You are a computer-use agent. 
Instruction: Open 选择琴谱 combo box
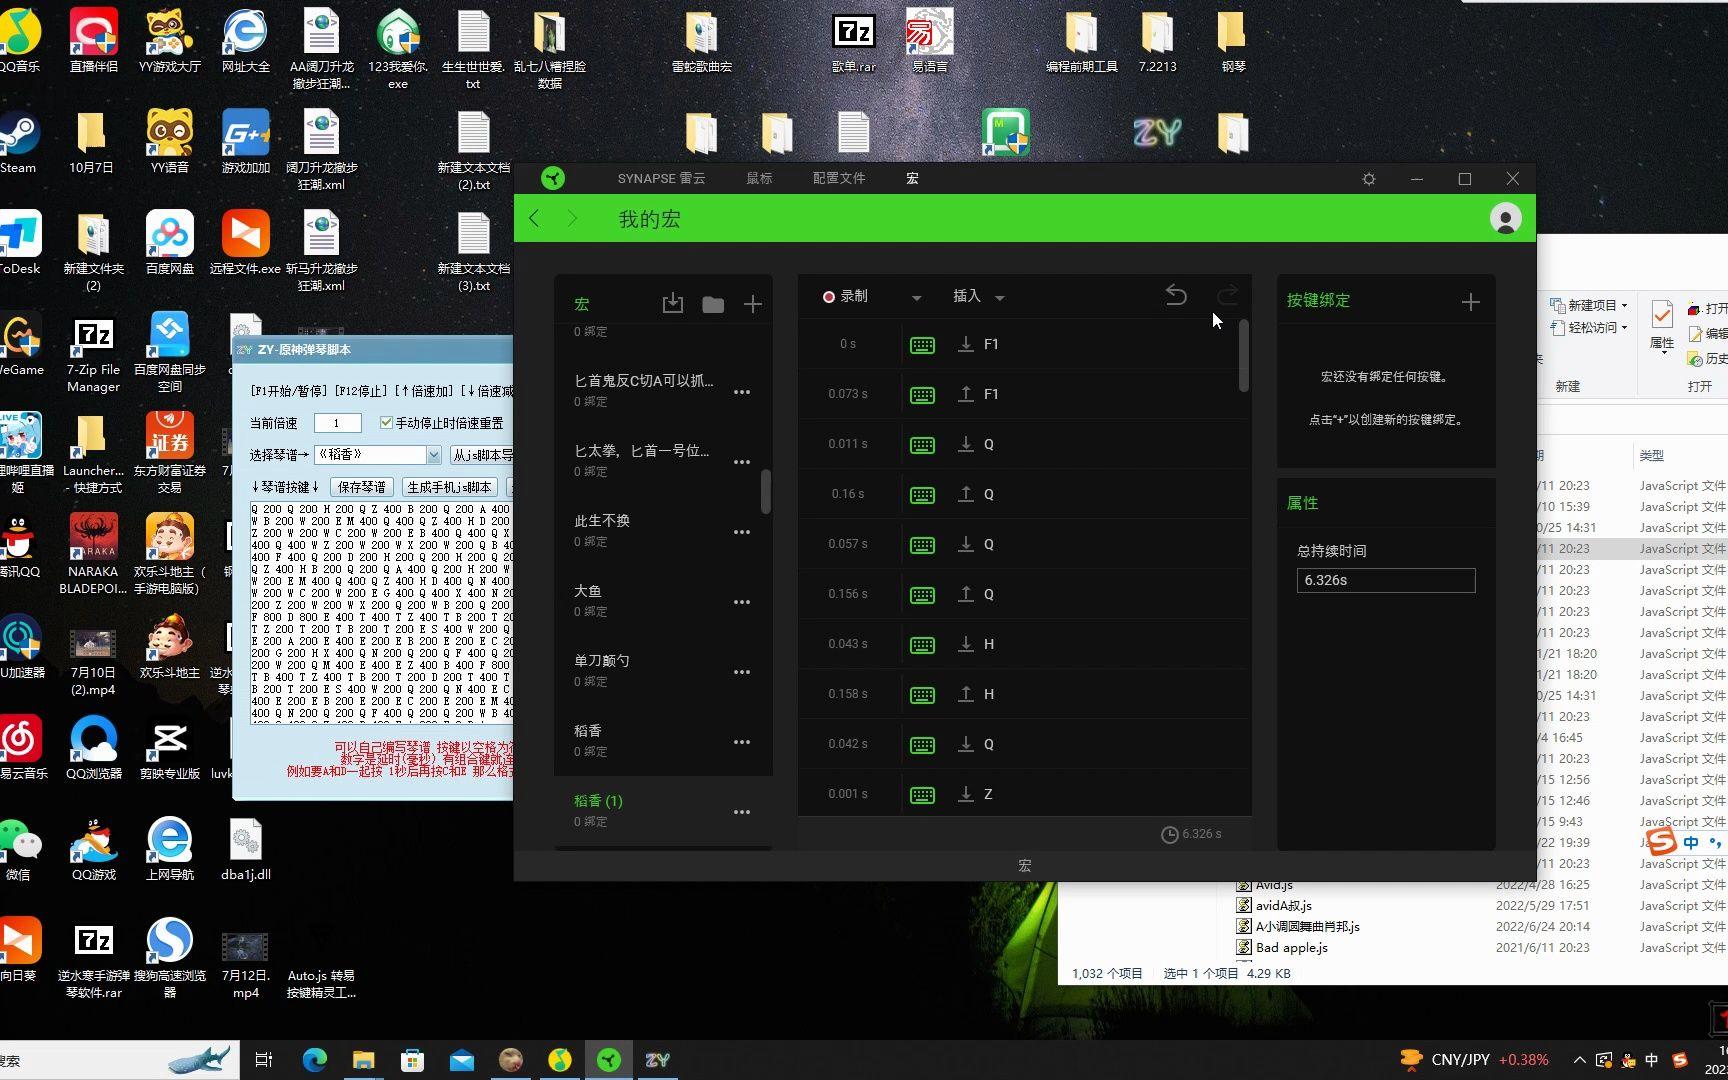tap(378, 455)
